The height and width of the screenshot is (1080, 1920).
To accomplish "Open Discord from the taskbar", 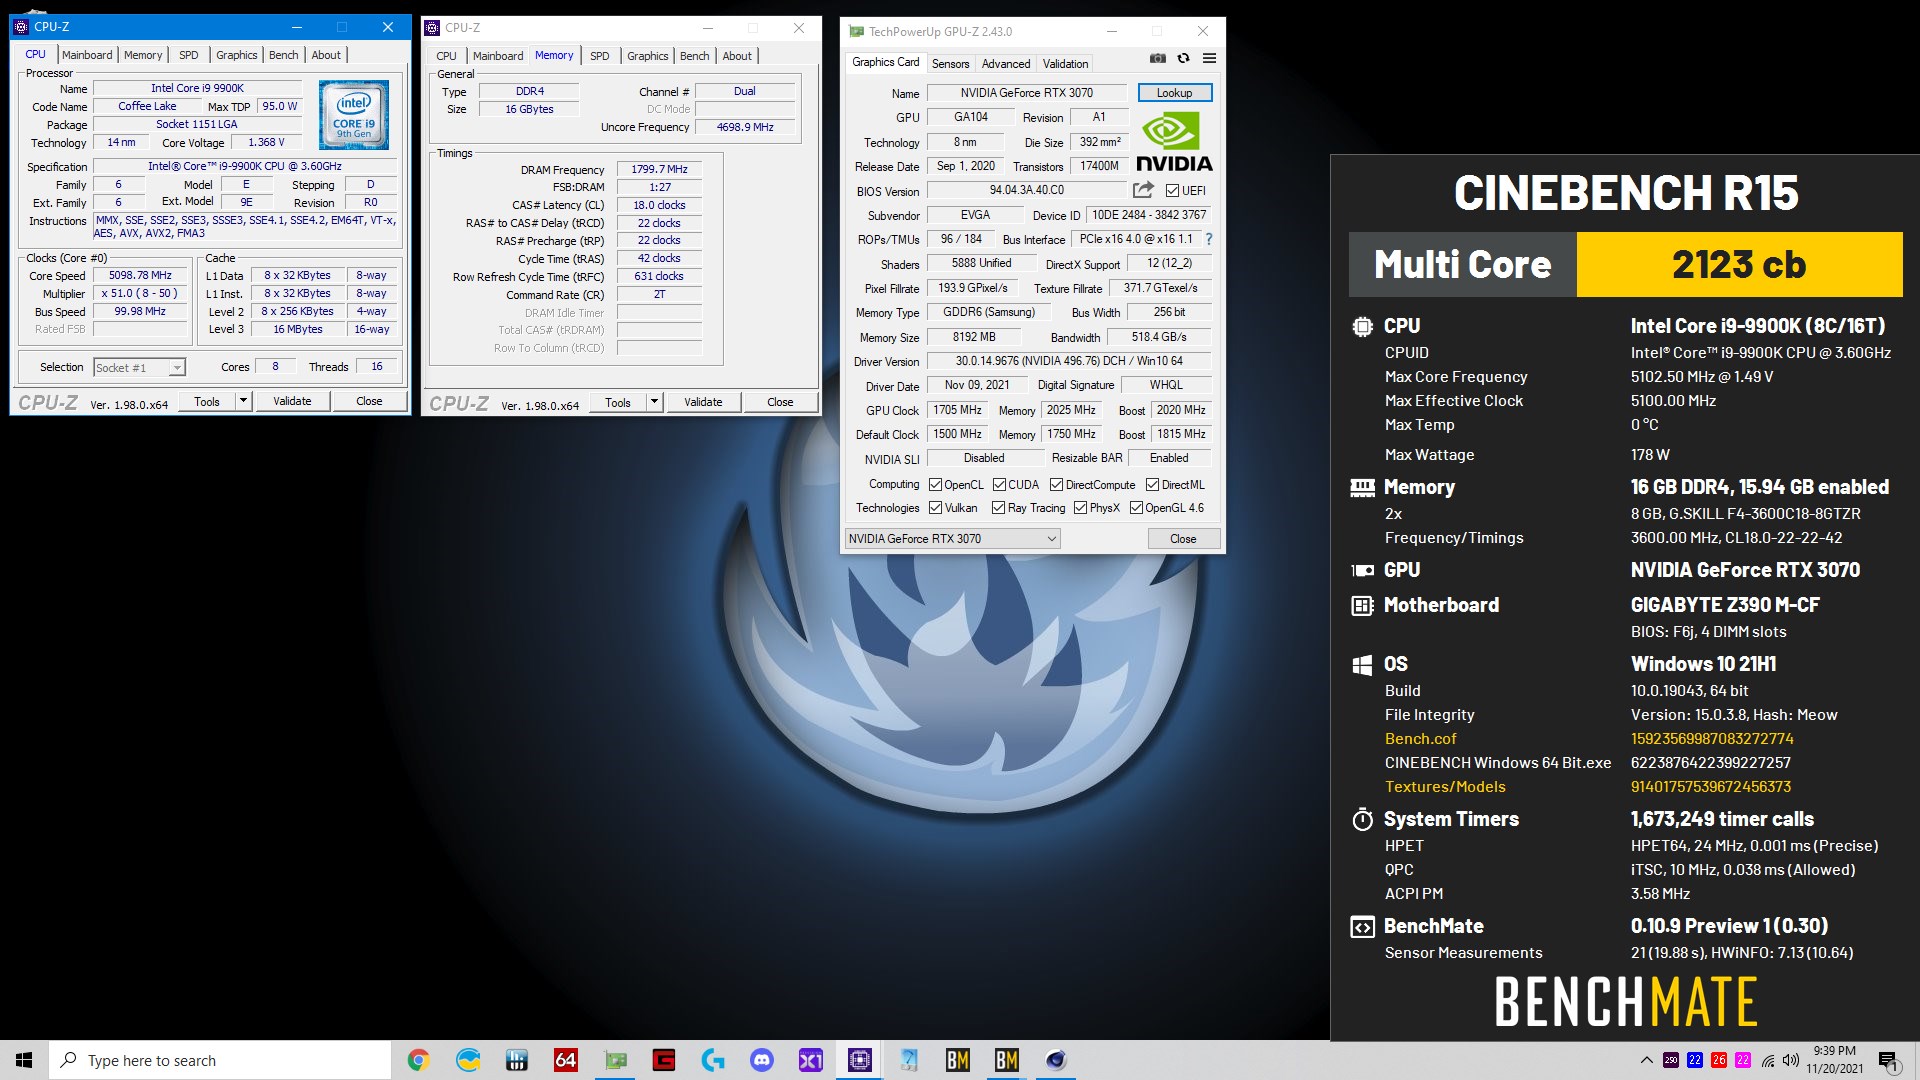I will [x=762, y=1060].
